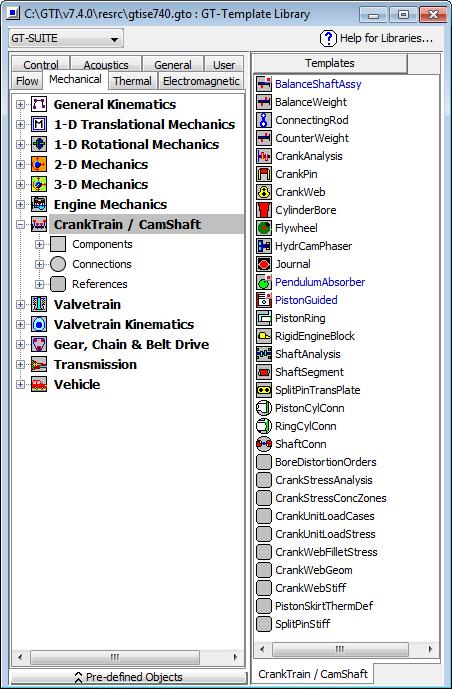
Task: Click the Help for Libraries question icon
Action: (328, 39)
